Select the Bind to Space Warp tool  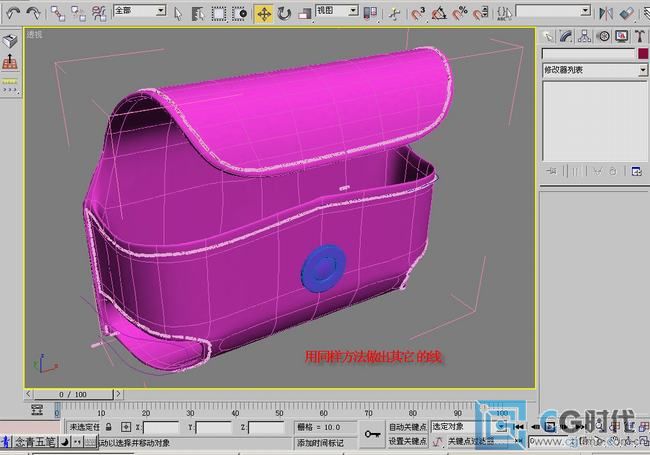point(99,14)
